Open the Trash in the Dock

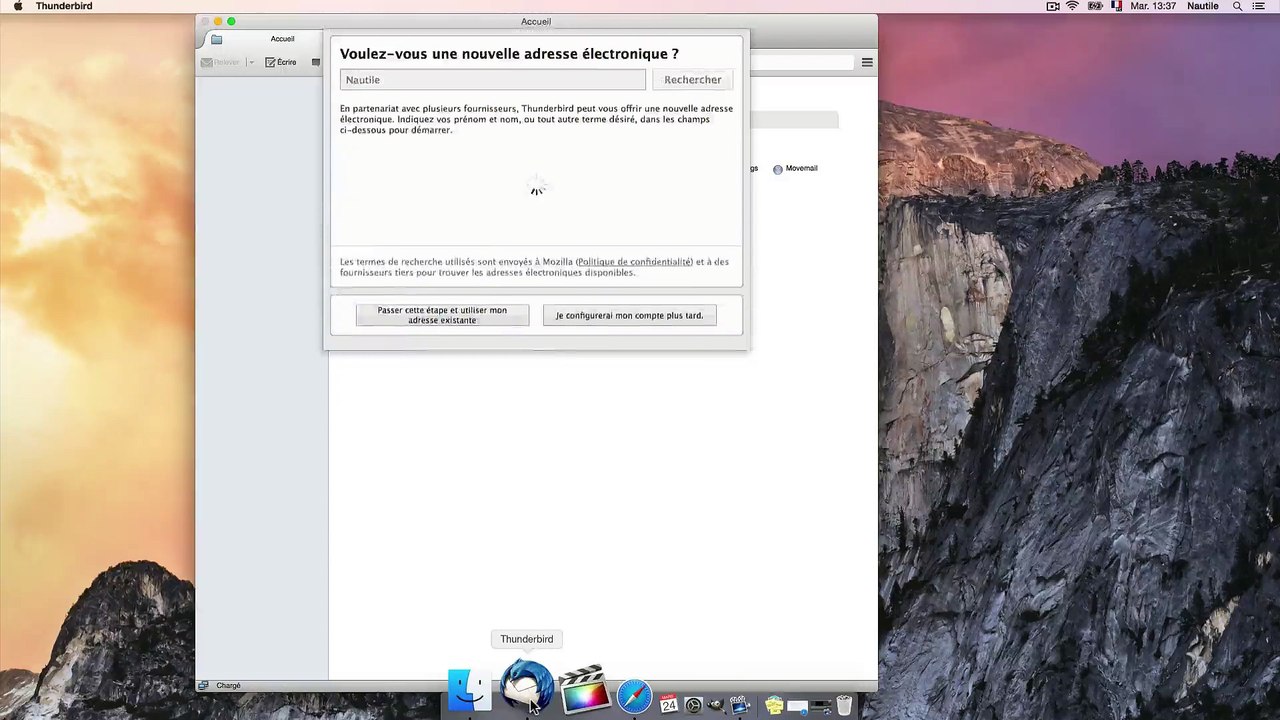844,705
